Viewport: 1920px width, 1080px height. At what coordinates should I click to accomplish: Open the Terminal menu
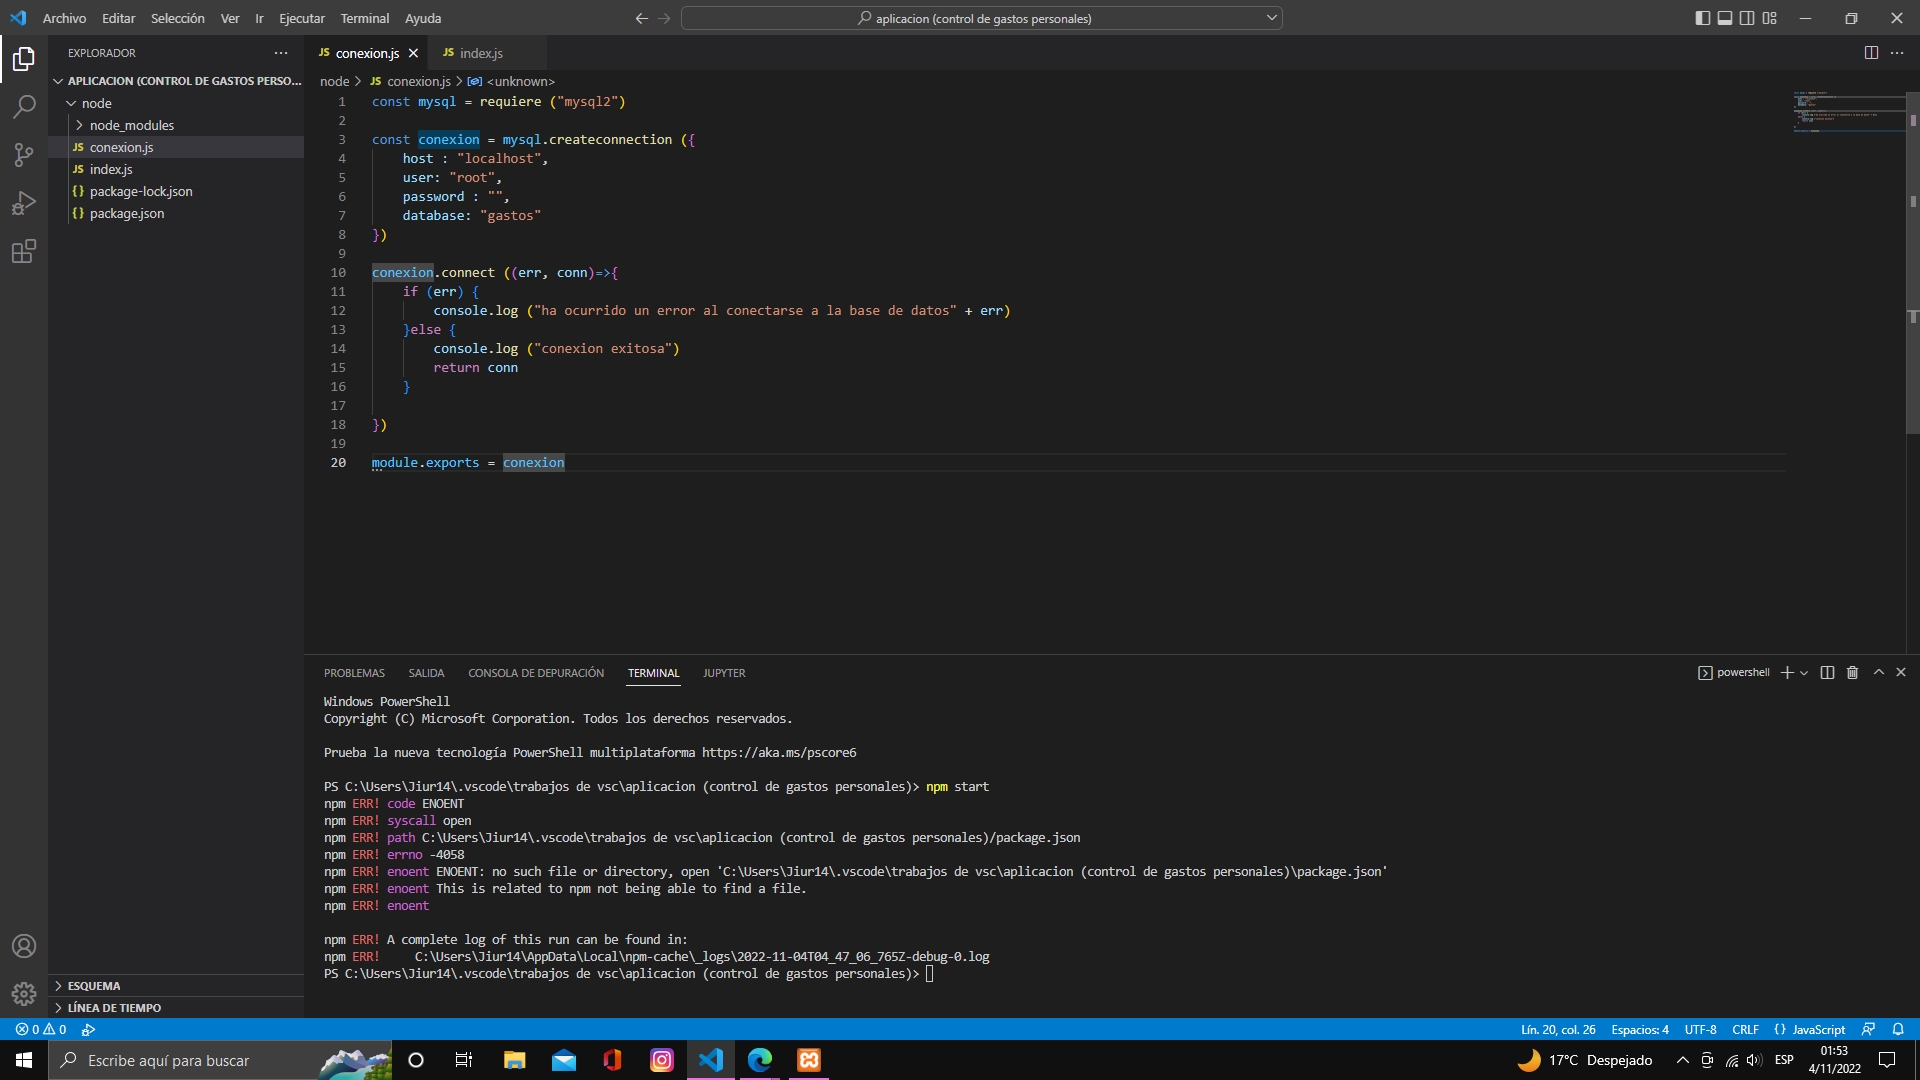364,18
